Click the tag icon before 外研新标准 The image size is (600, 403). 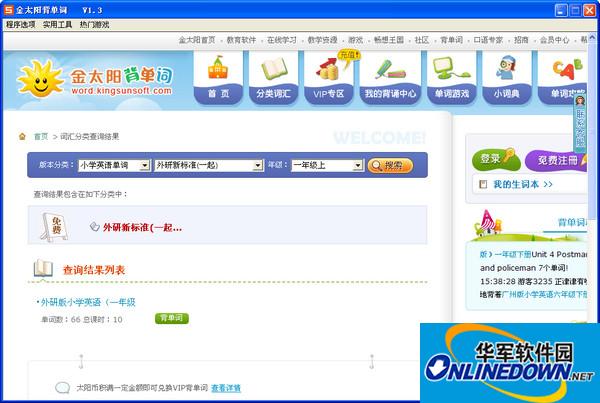pyautogui.click(x=95, y=227)
